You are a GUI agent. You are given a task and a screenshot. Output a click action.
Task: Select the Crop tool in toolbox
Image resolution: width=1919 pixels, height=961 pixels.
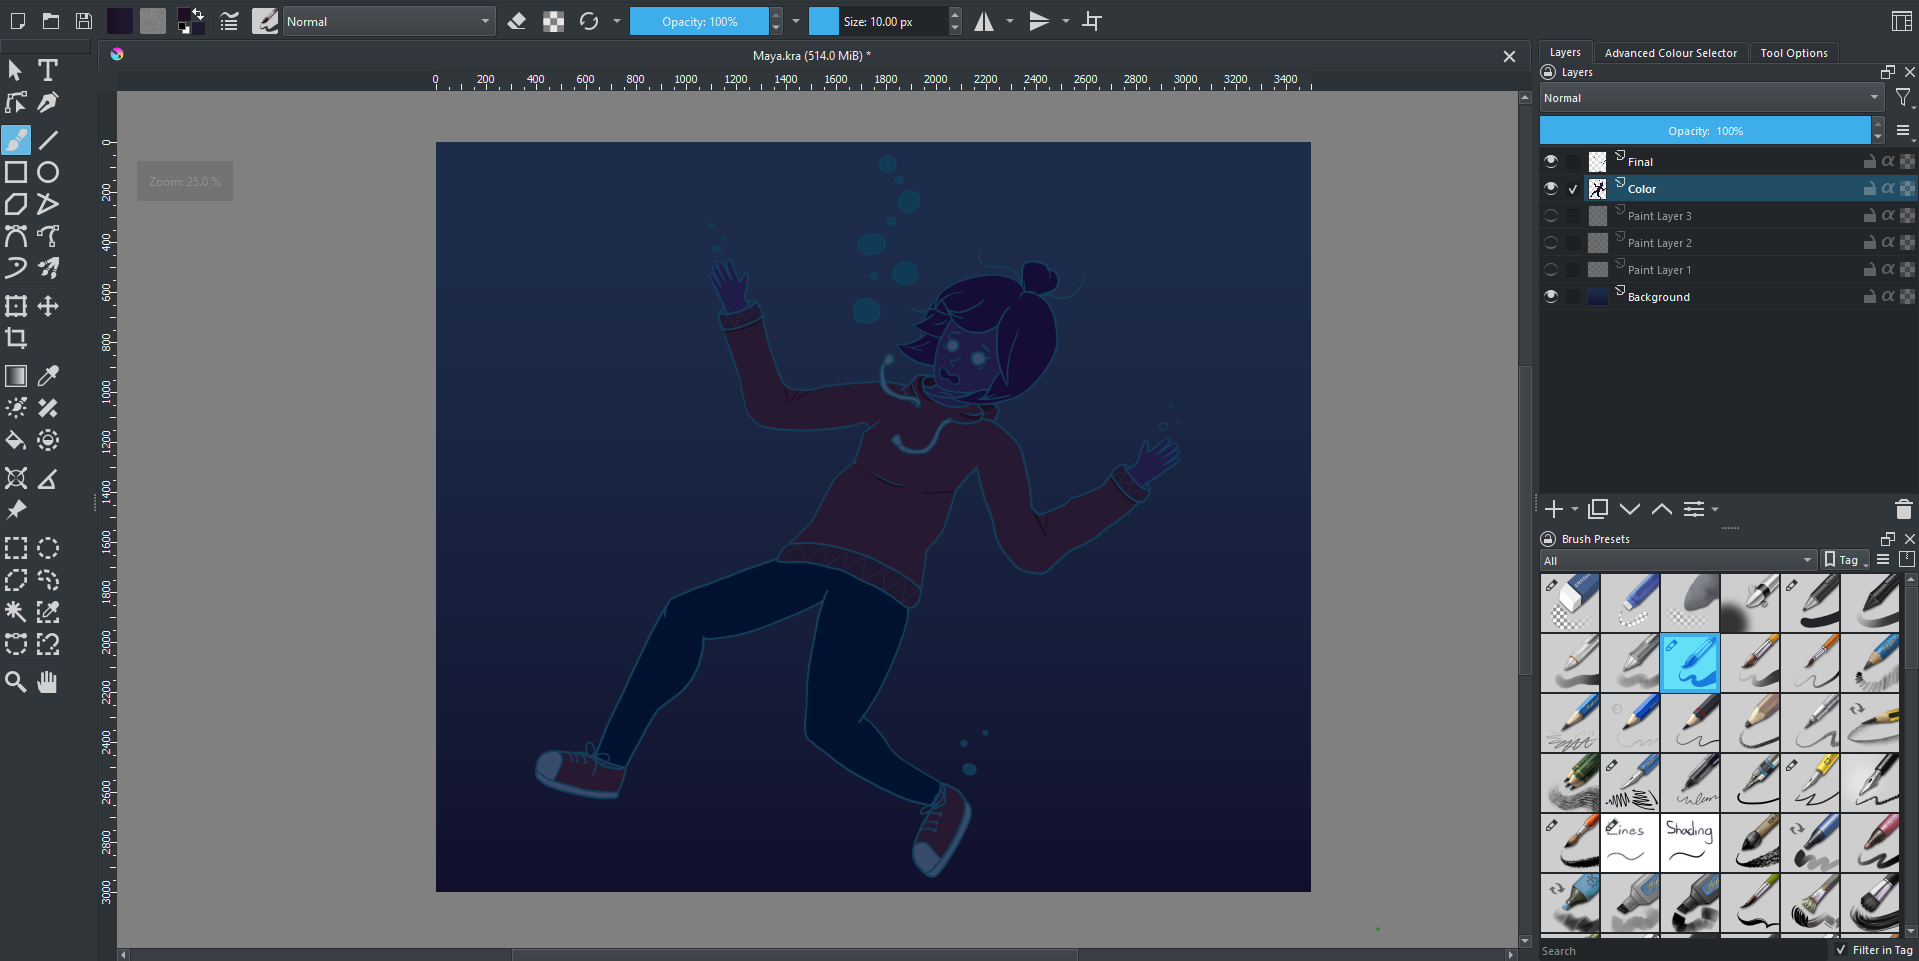[16, 338]
